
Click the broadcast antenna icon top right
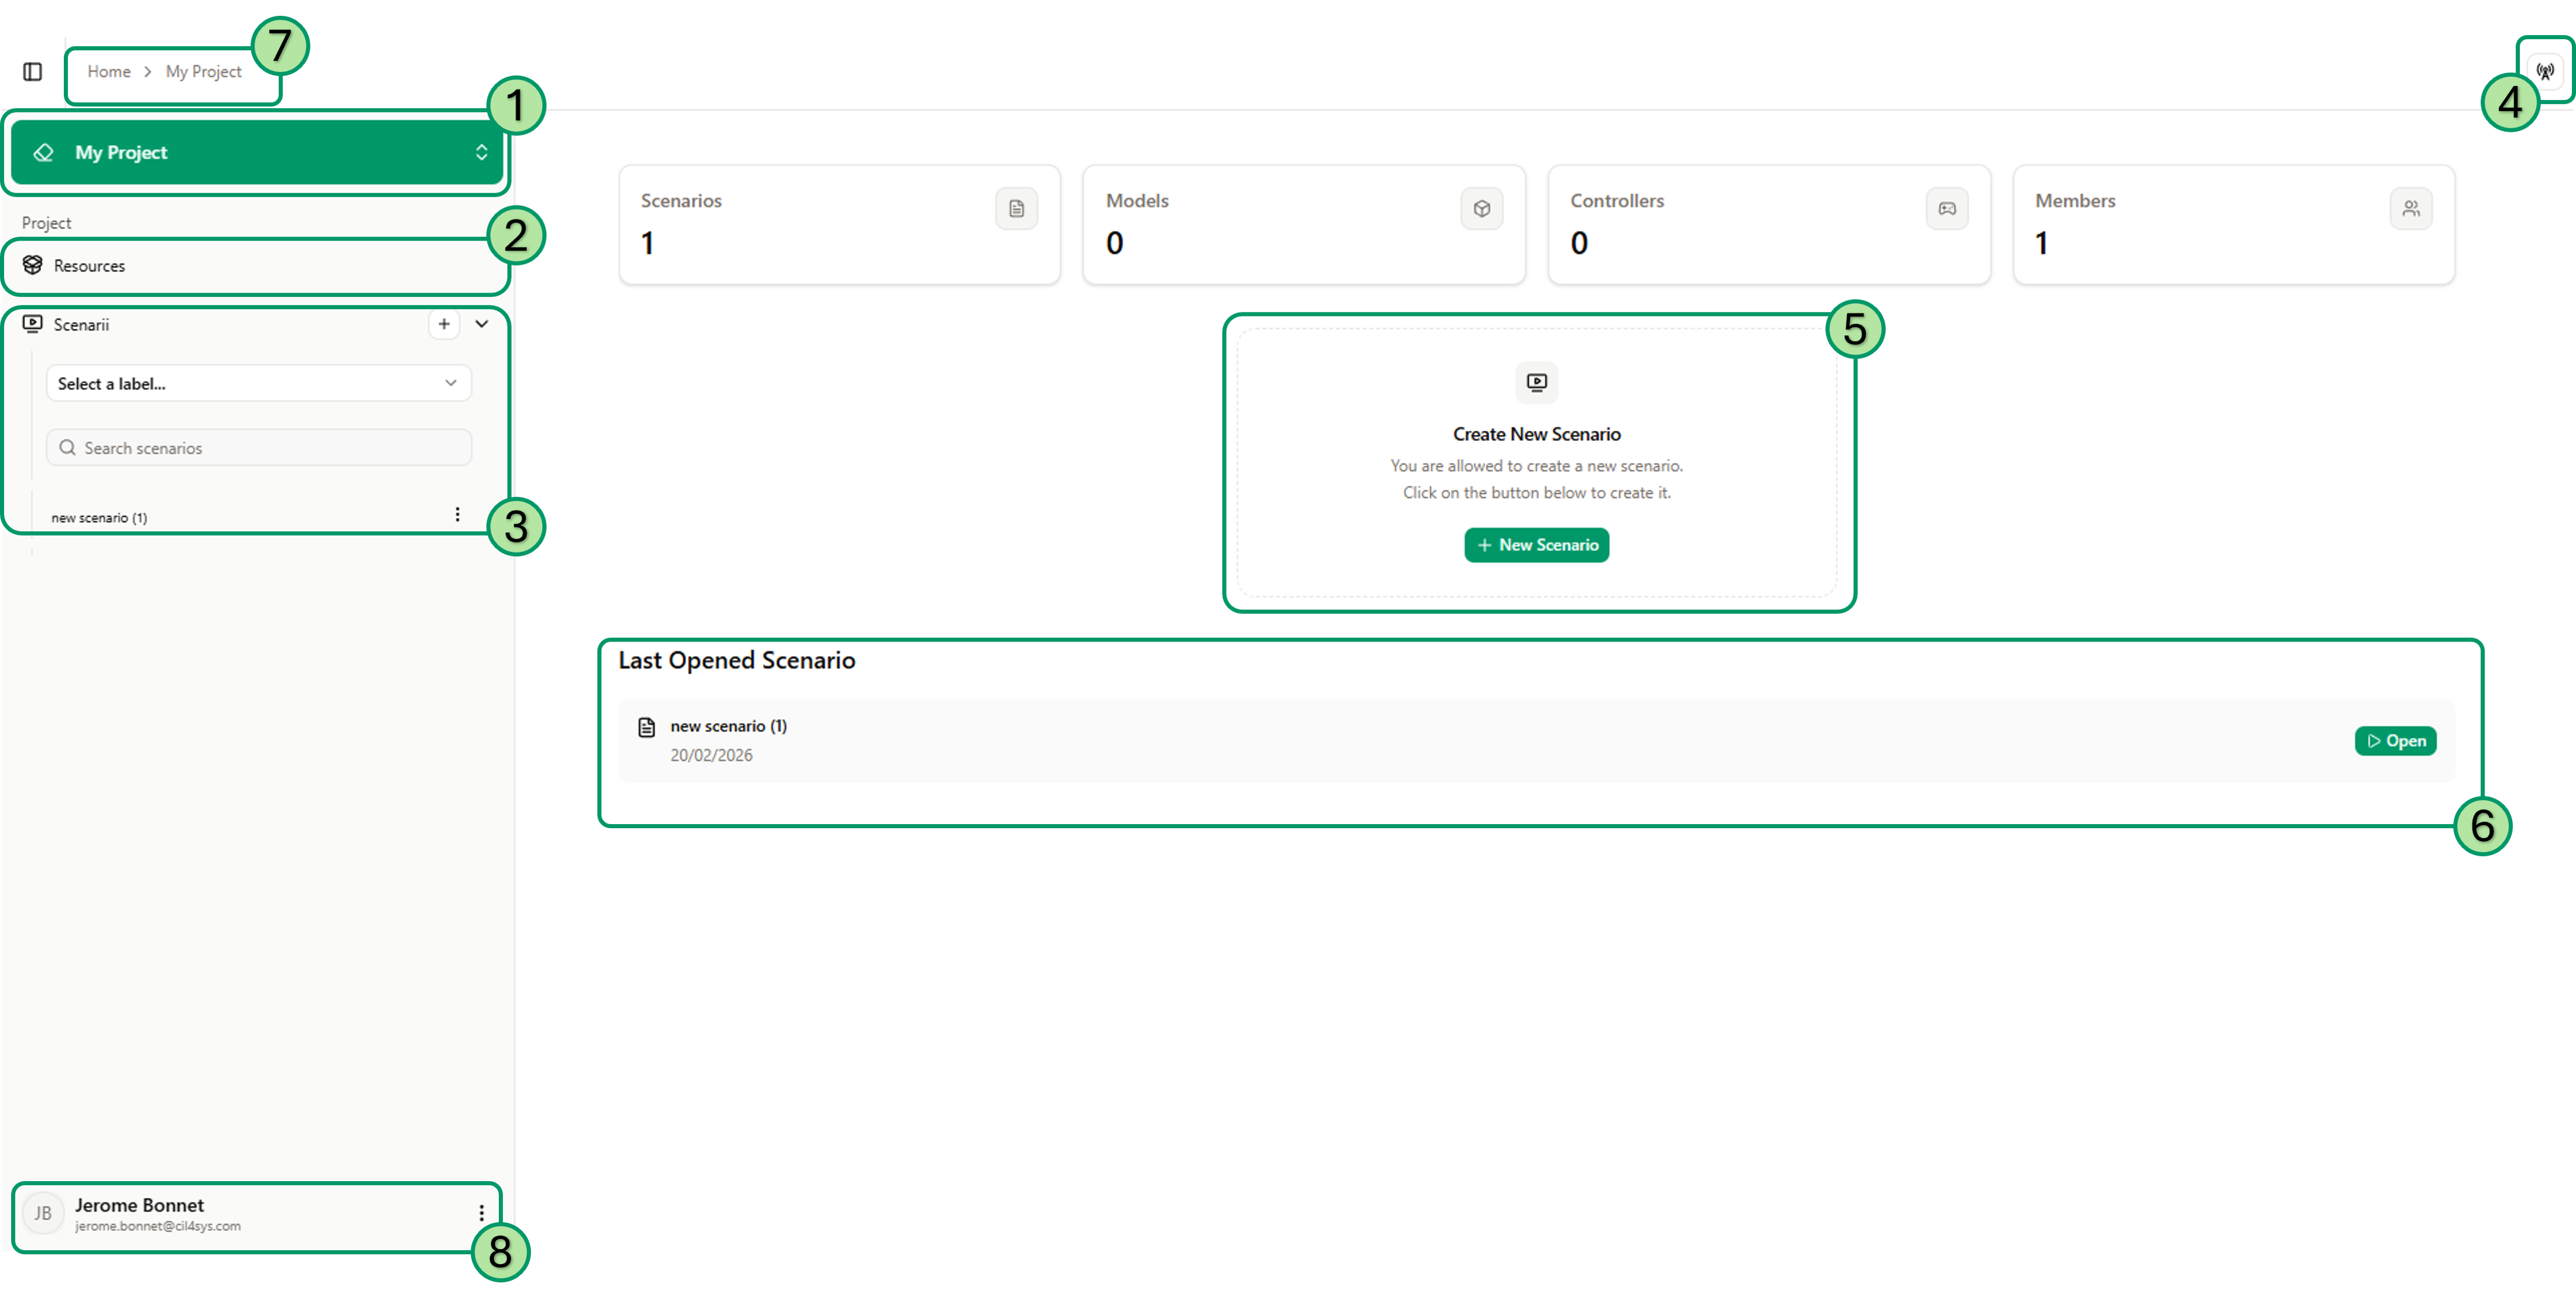(2545, 71)
